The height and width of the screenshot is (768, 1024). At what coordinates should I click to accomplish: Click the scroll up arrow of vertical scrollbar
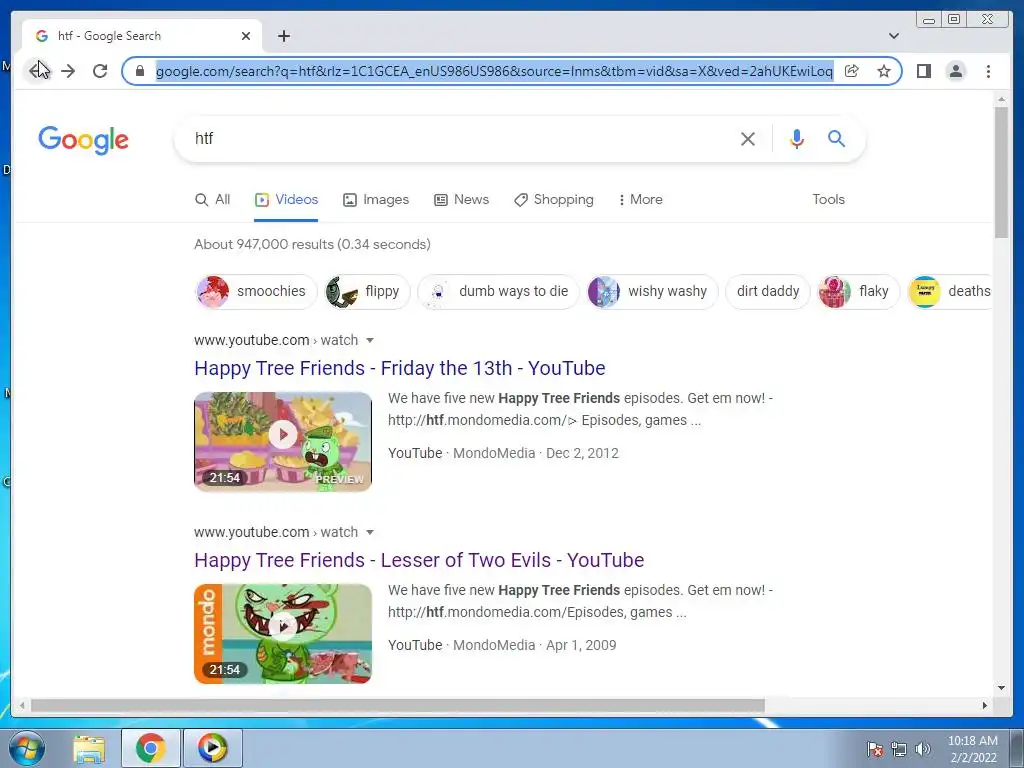(1001, 99)
